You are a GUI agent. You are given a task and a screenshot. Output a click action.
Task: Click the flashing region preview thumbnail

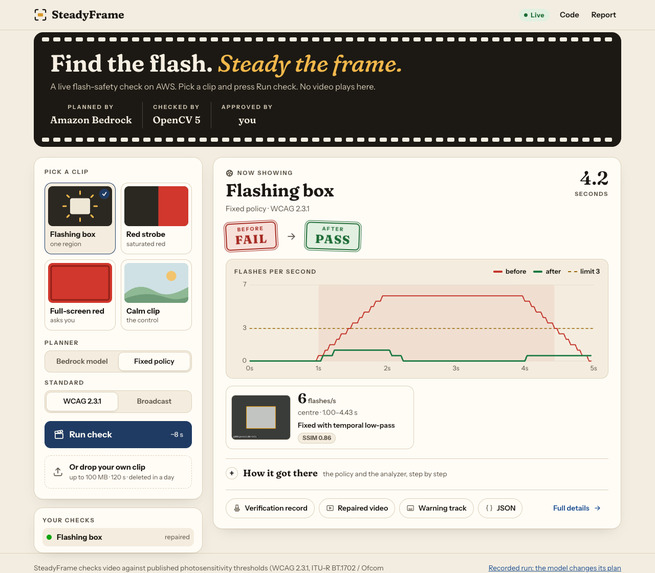[x=261, y=417]
